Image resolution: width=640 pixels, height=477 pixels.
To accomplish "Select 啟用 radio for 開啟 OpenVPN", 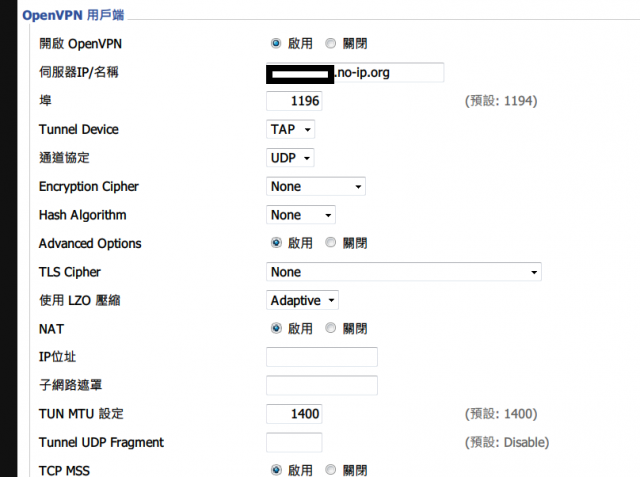I will pos(276,43).
